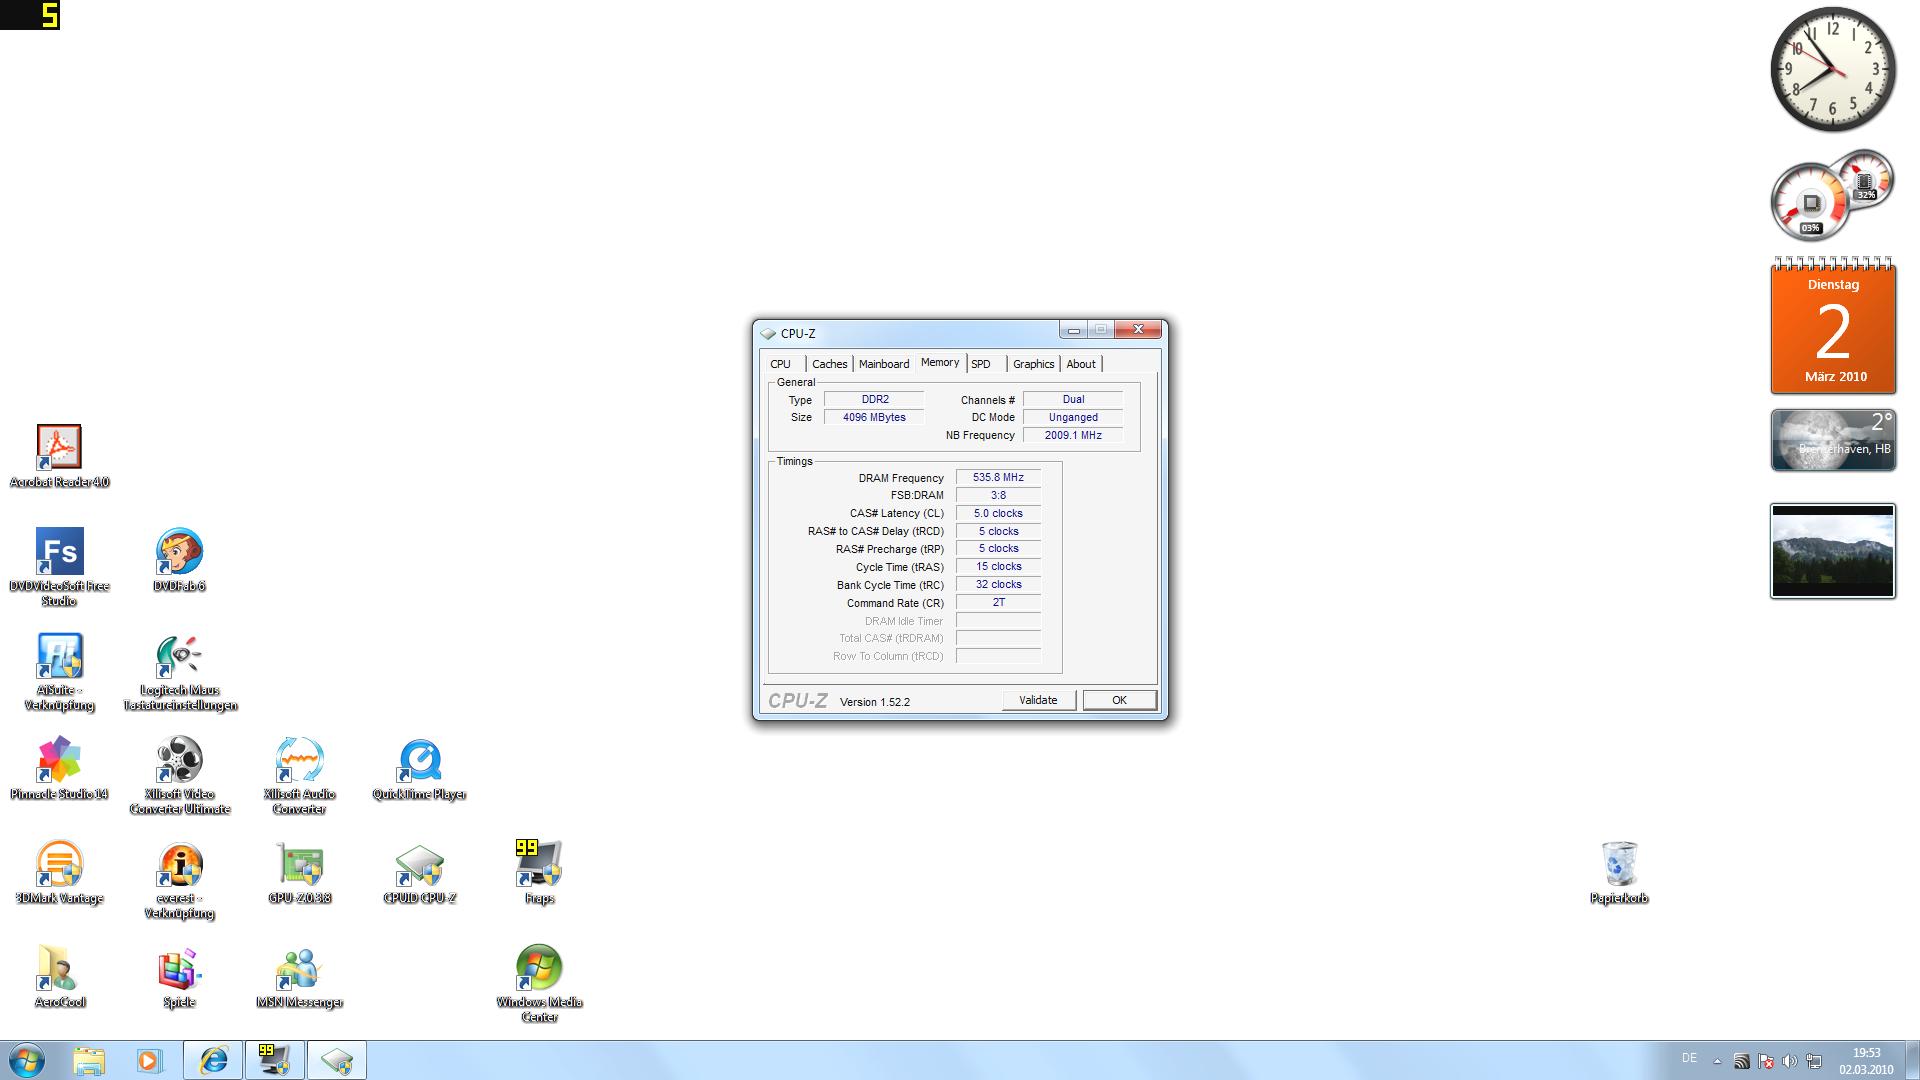Click the mountain slideshow gadget thumbnail

(x=1832, y=551)
